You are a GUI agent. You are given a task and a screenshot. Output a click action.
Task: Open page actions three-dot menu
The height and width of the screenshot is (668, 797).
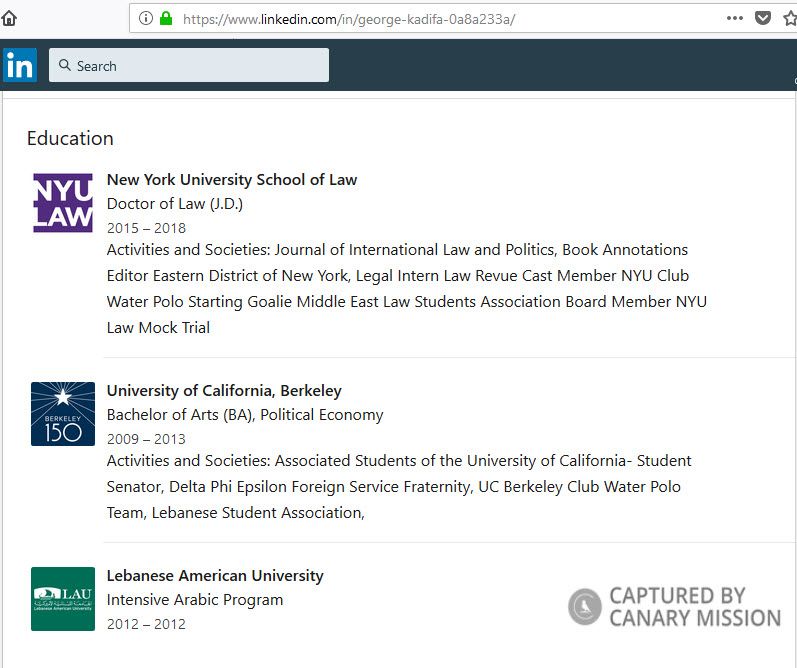point(735,18)
